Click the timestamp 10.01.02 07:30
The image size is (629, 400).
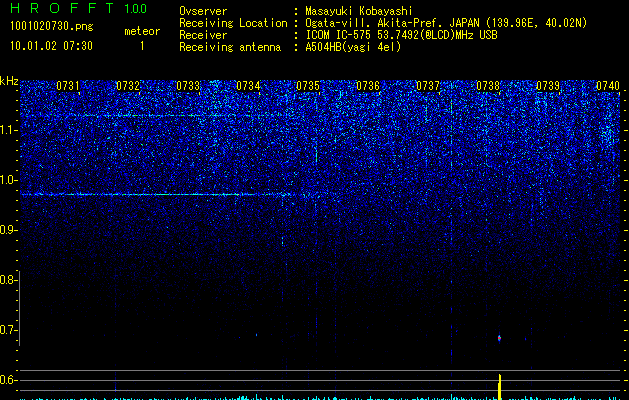point(51,46)
